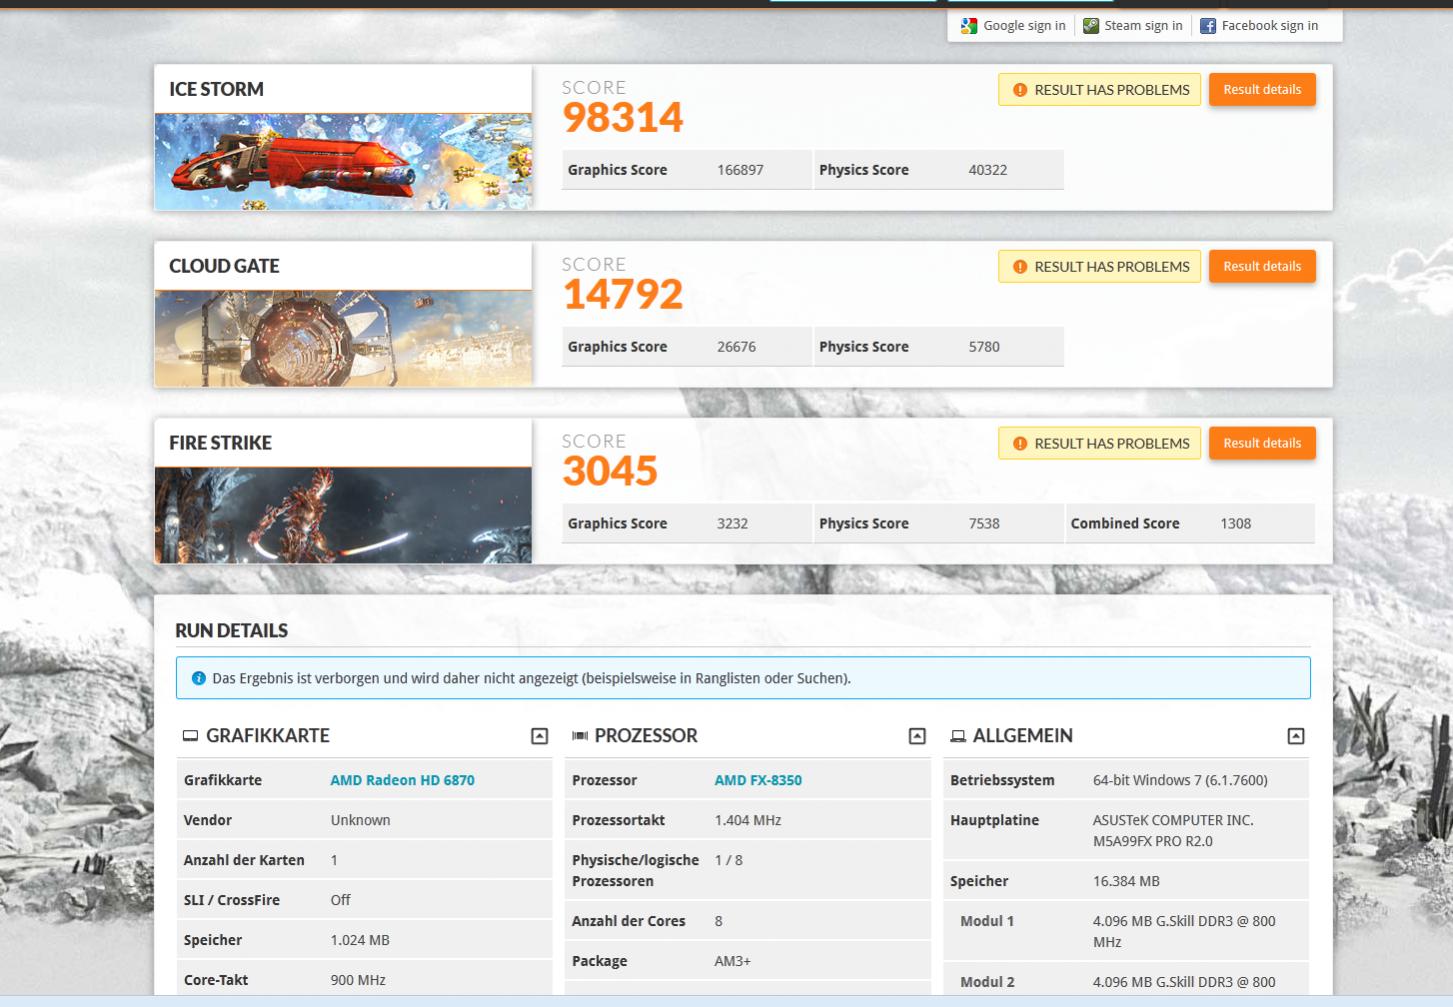Click the FIRE STRIKE title

pos(220,443)
